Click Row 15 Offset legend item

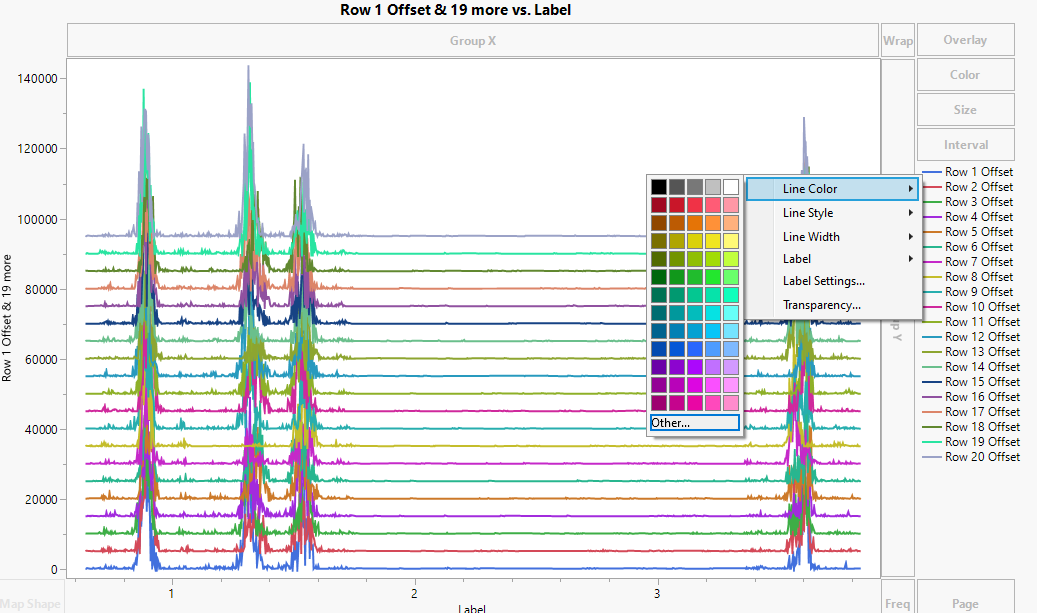[x=982, y=382]
